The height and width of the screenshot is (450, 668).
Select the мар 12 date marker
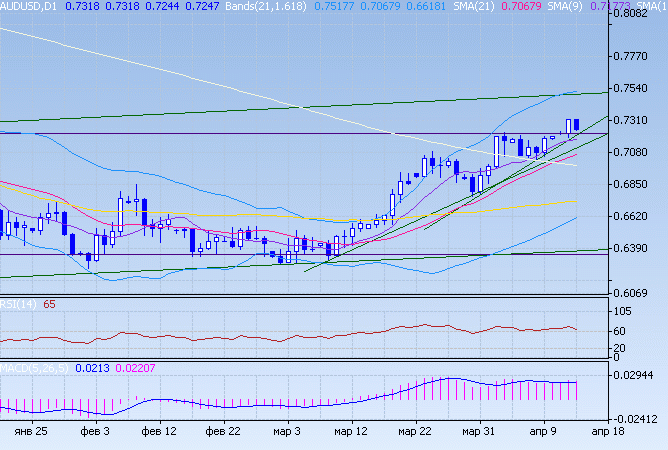(351, 432)
